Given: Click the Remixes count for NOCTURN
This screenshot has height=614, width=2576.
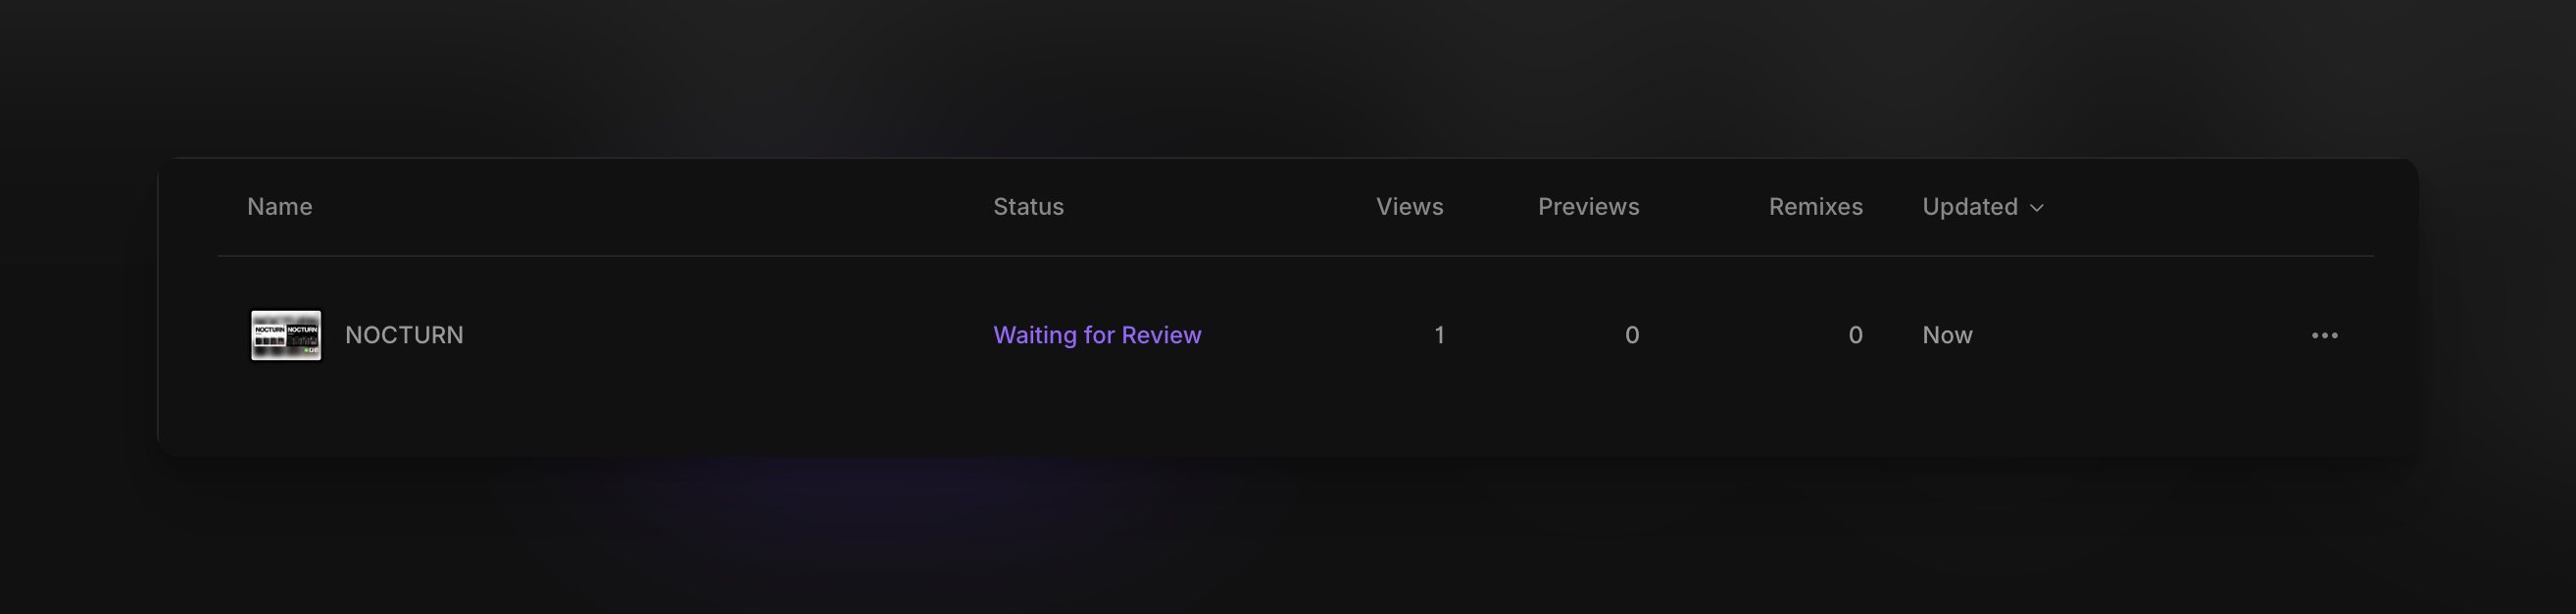Looking at the screenshot, I should point(1855,335).
